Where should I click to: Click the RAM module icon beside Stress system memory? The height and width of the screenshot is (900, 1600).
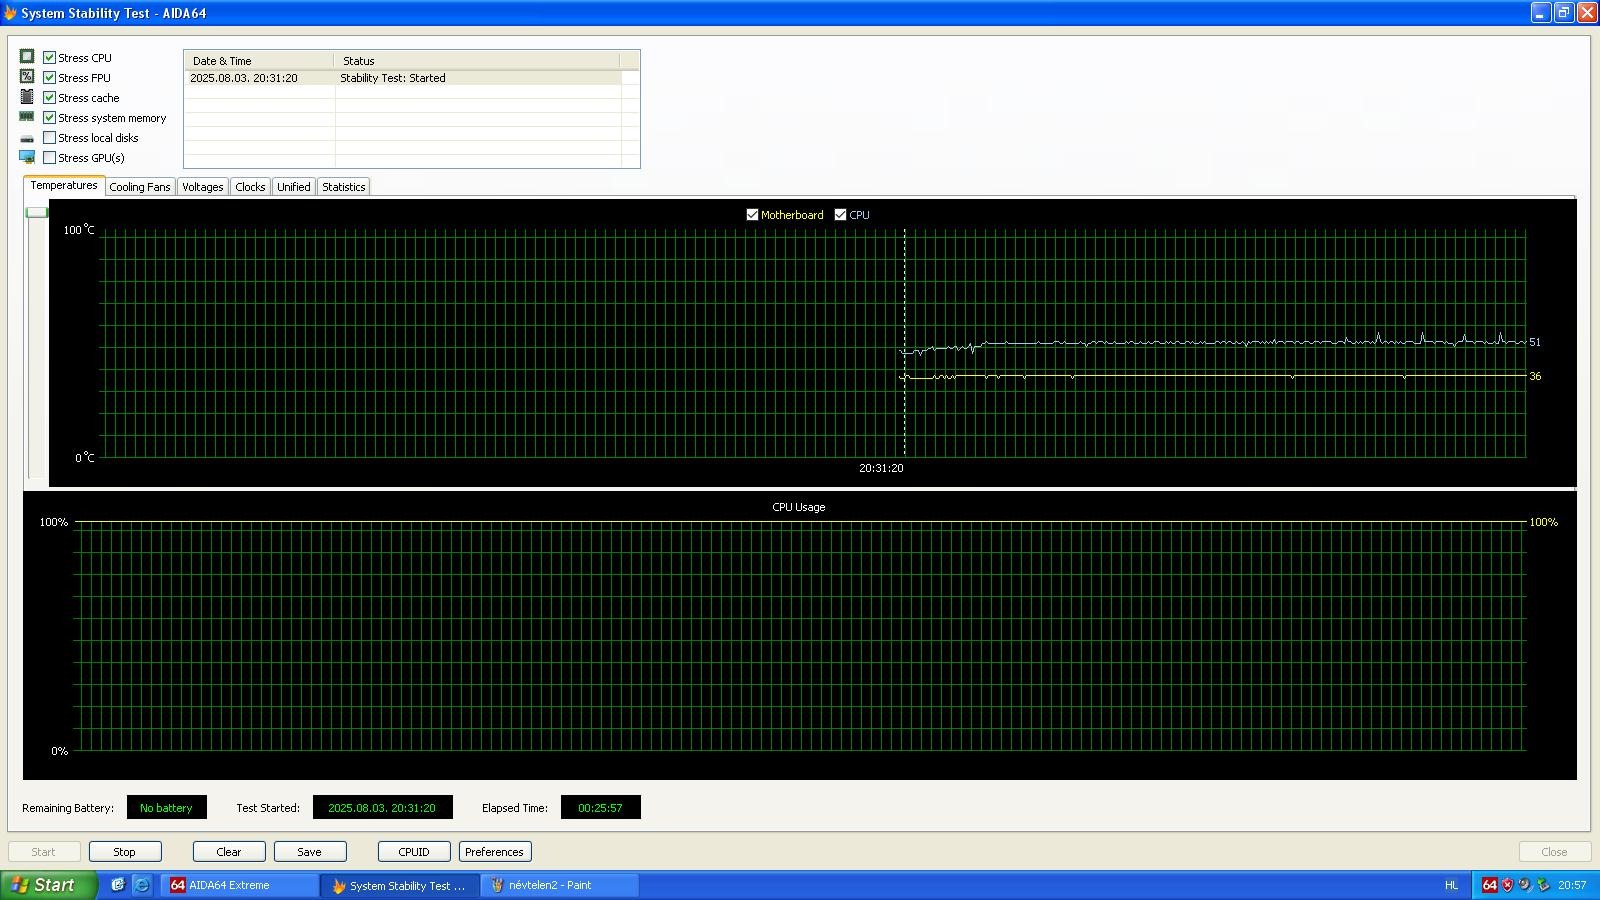[27, 117]
